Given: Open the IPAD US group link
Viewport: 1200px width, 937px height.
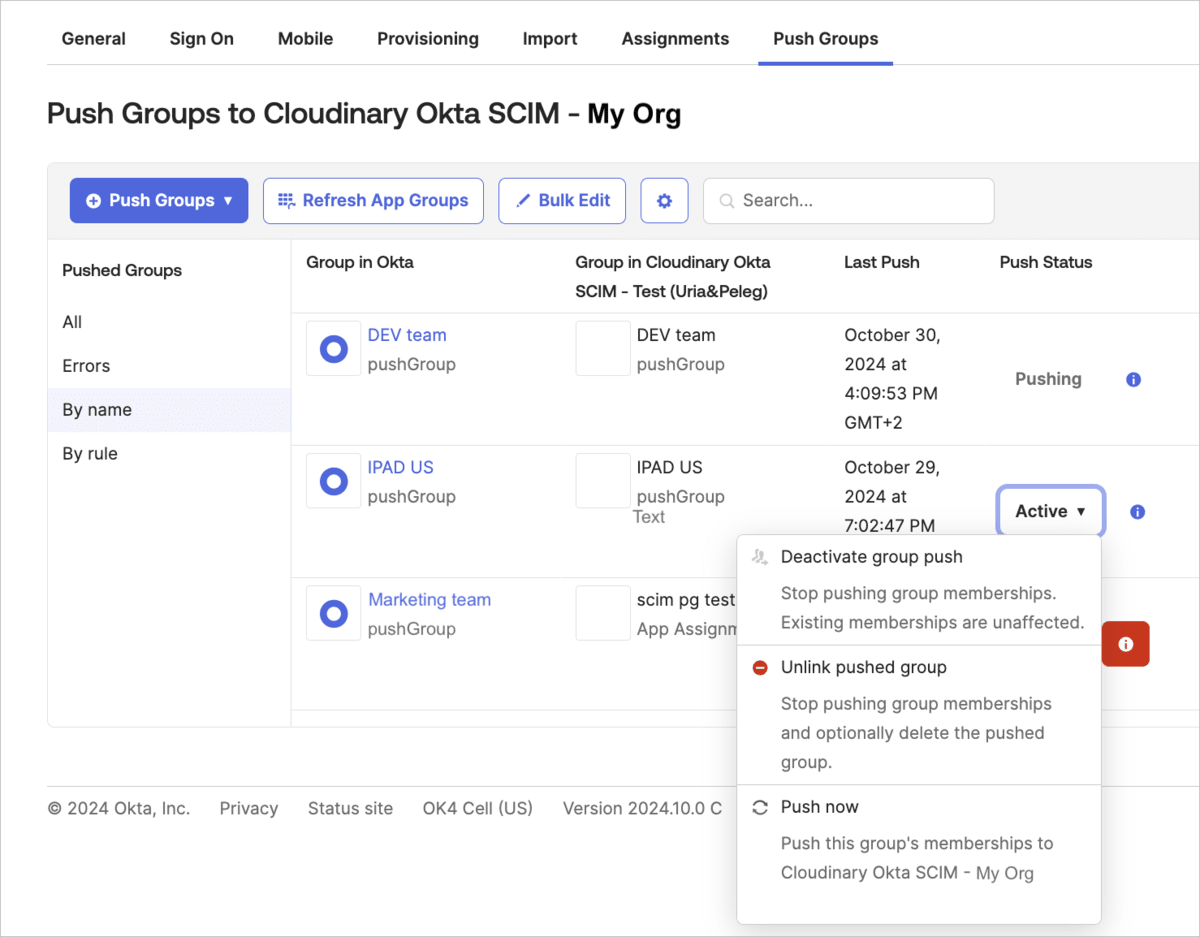Looking at the screenshot, I should click(401, 467).
